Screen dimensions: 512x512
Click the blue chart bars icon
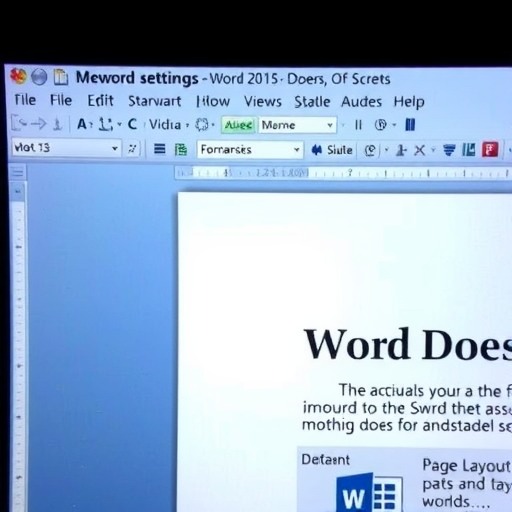[x=469, y=150]
